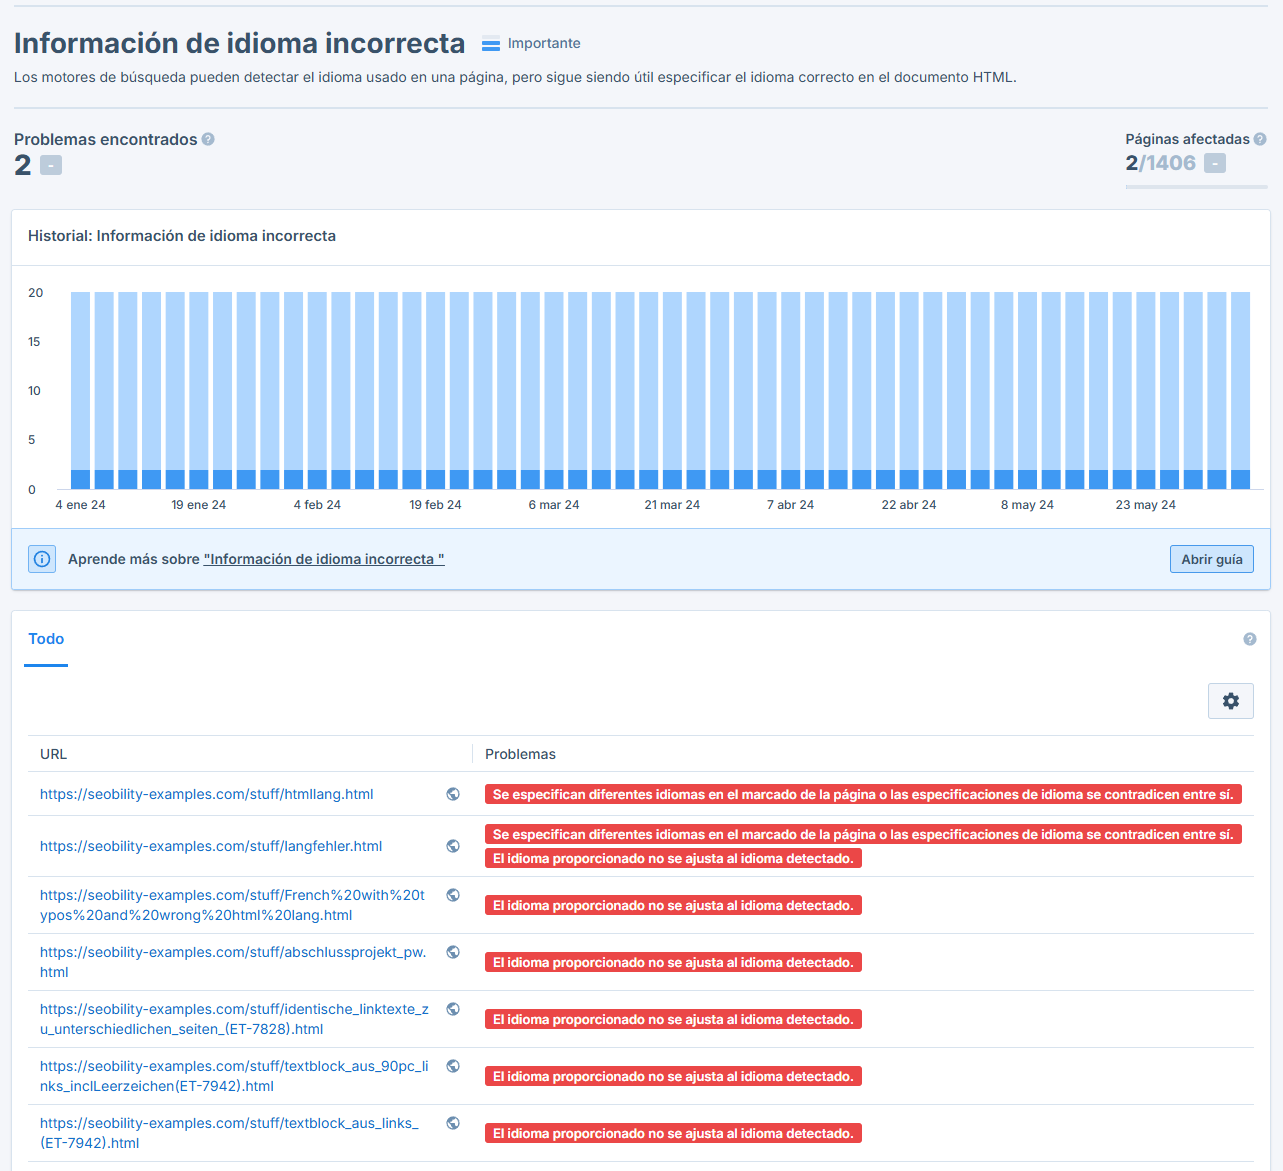1283x1171 pixels.
Task: Click the globe icon beside the French typos URL
Action: [453, 895]
